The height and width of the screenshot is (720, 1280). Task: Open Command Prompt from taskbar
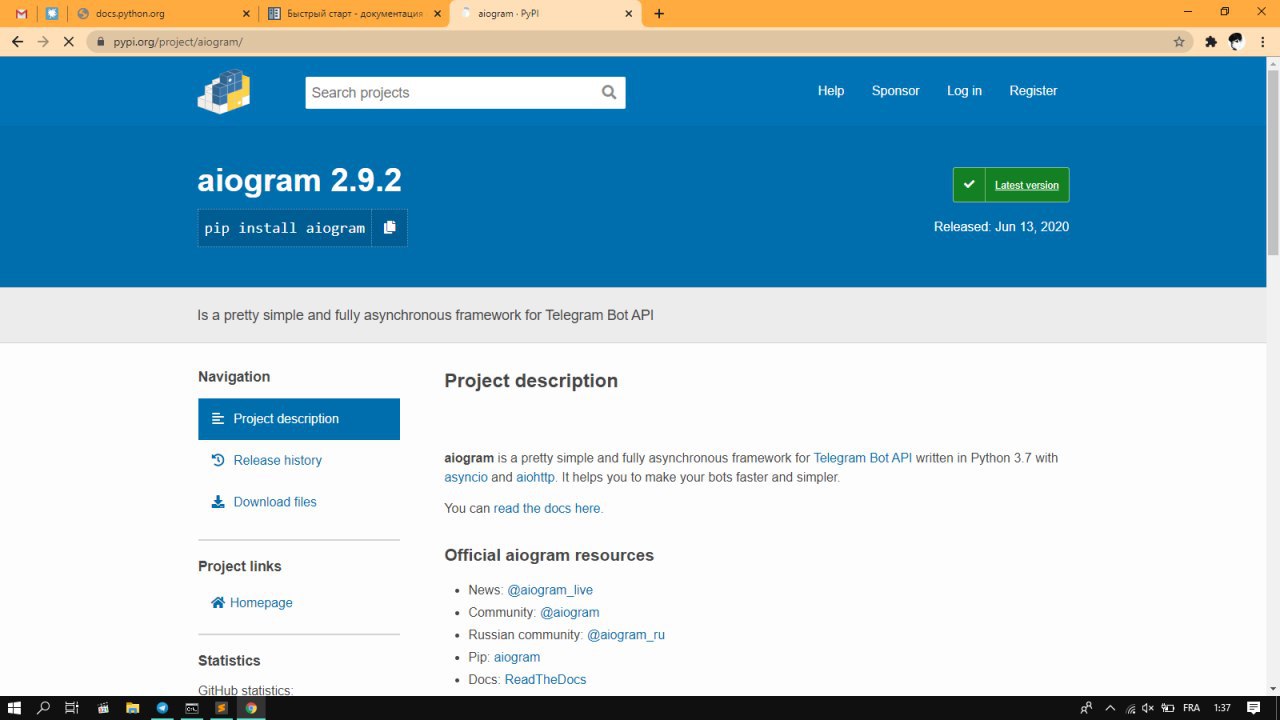coord(191,708)
